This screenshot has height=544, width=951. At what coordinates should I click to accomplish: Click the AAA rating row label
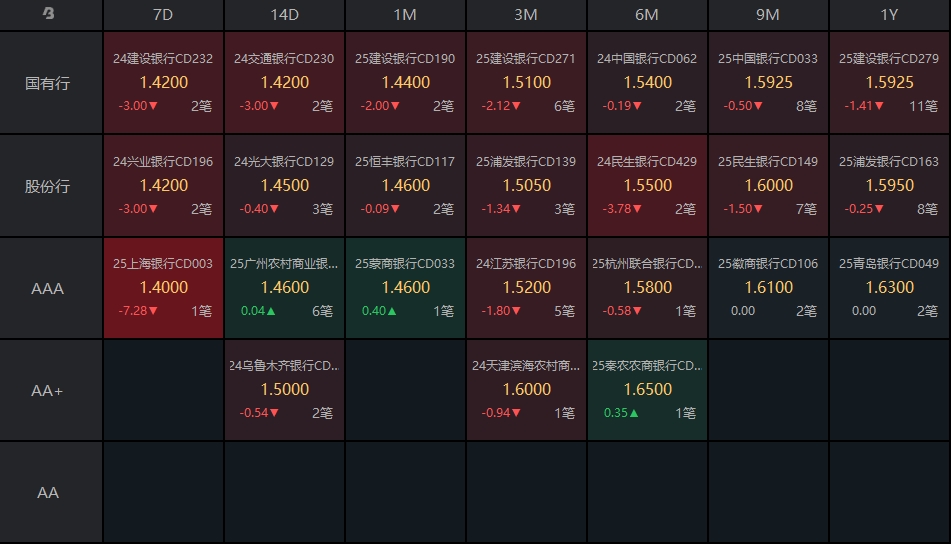51,288
